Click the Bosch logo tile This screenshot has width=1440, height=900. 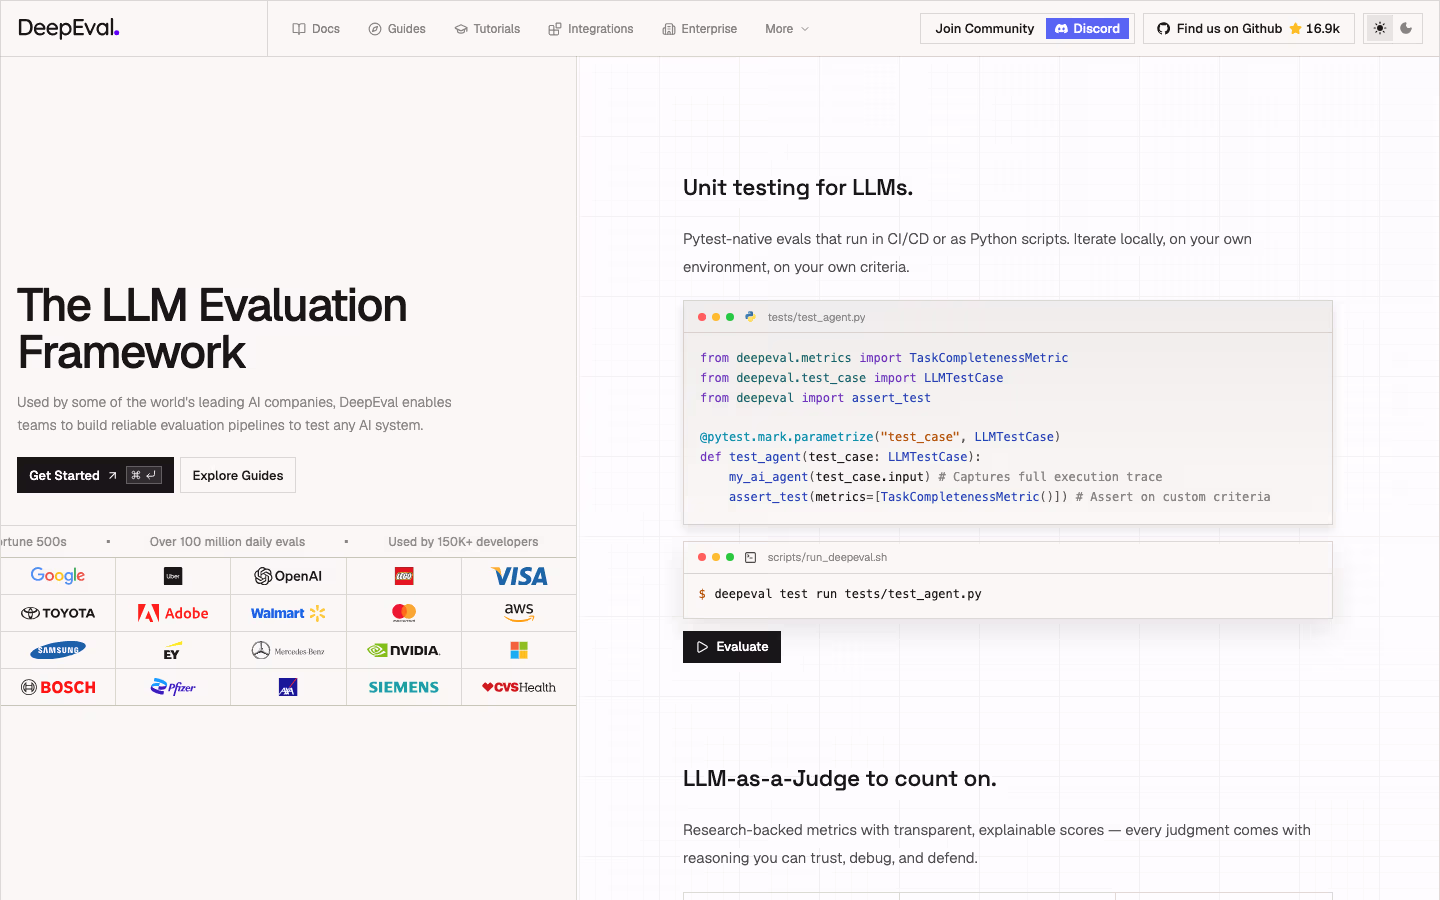(58, 687)
